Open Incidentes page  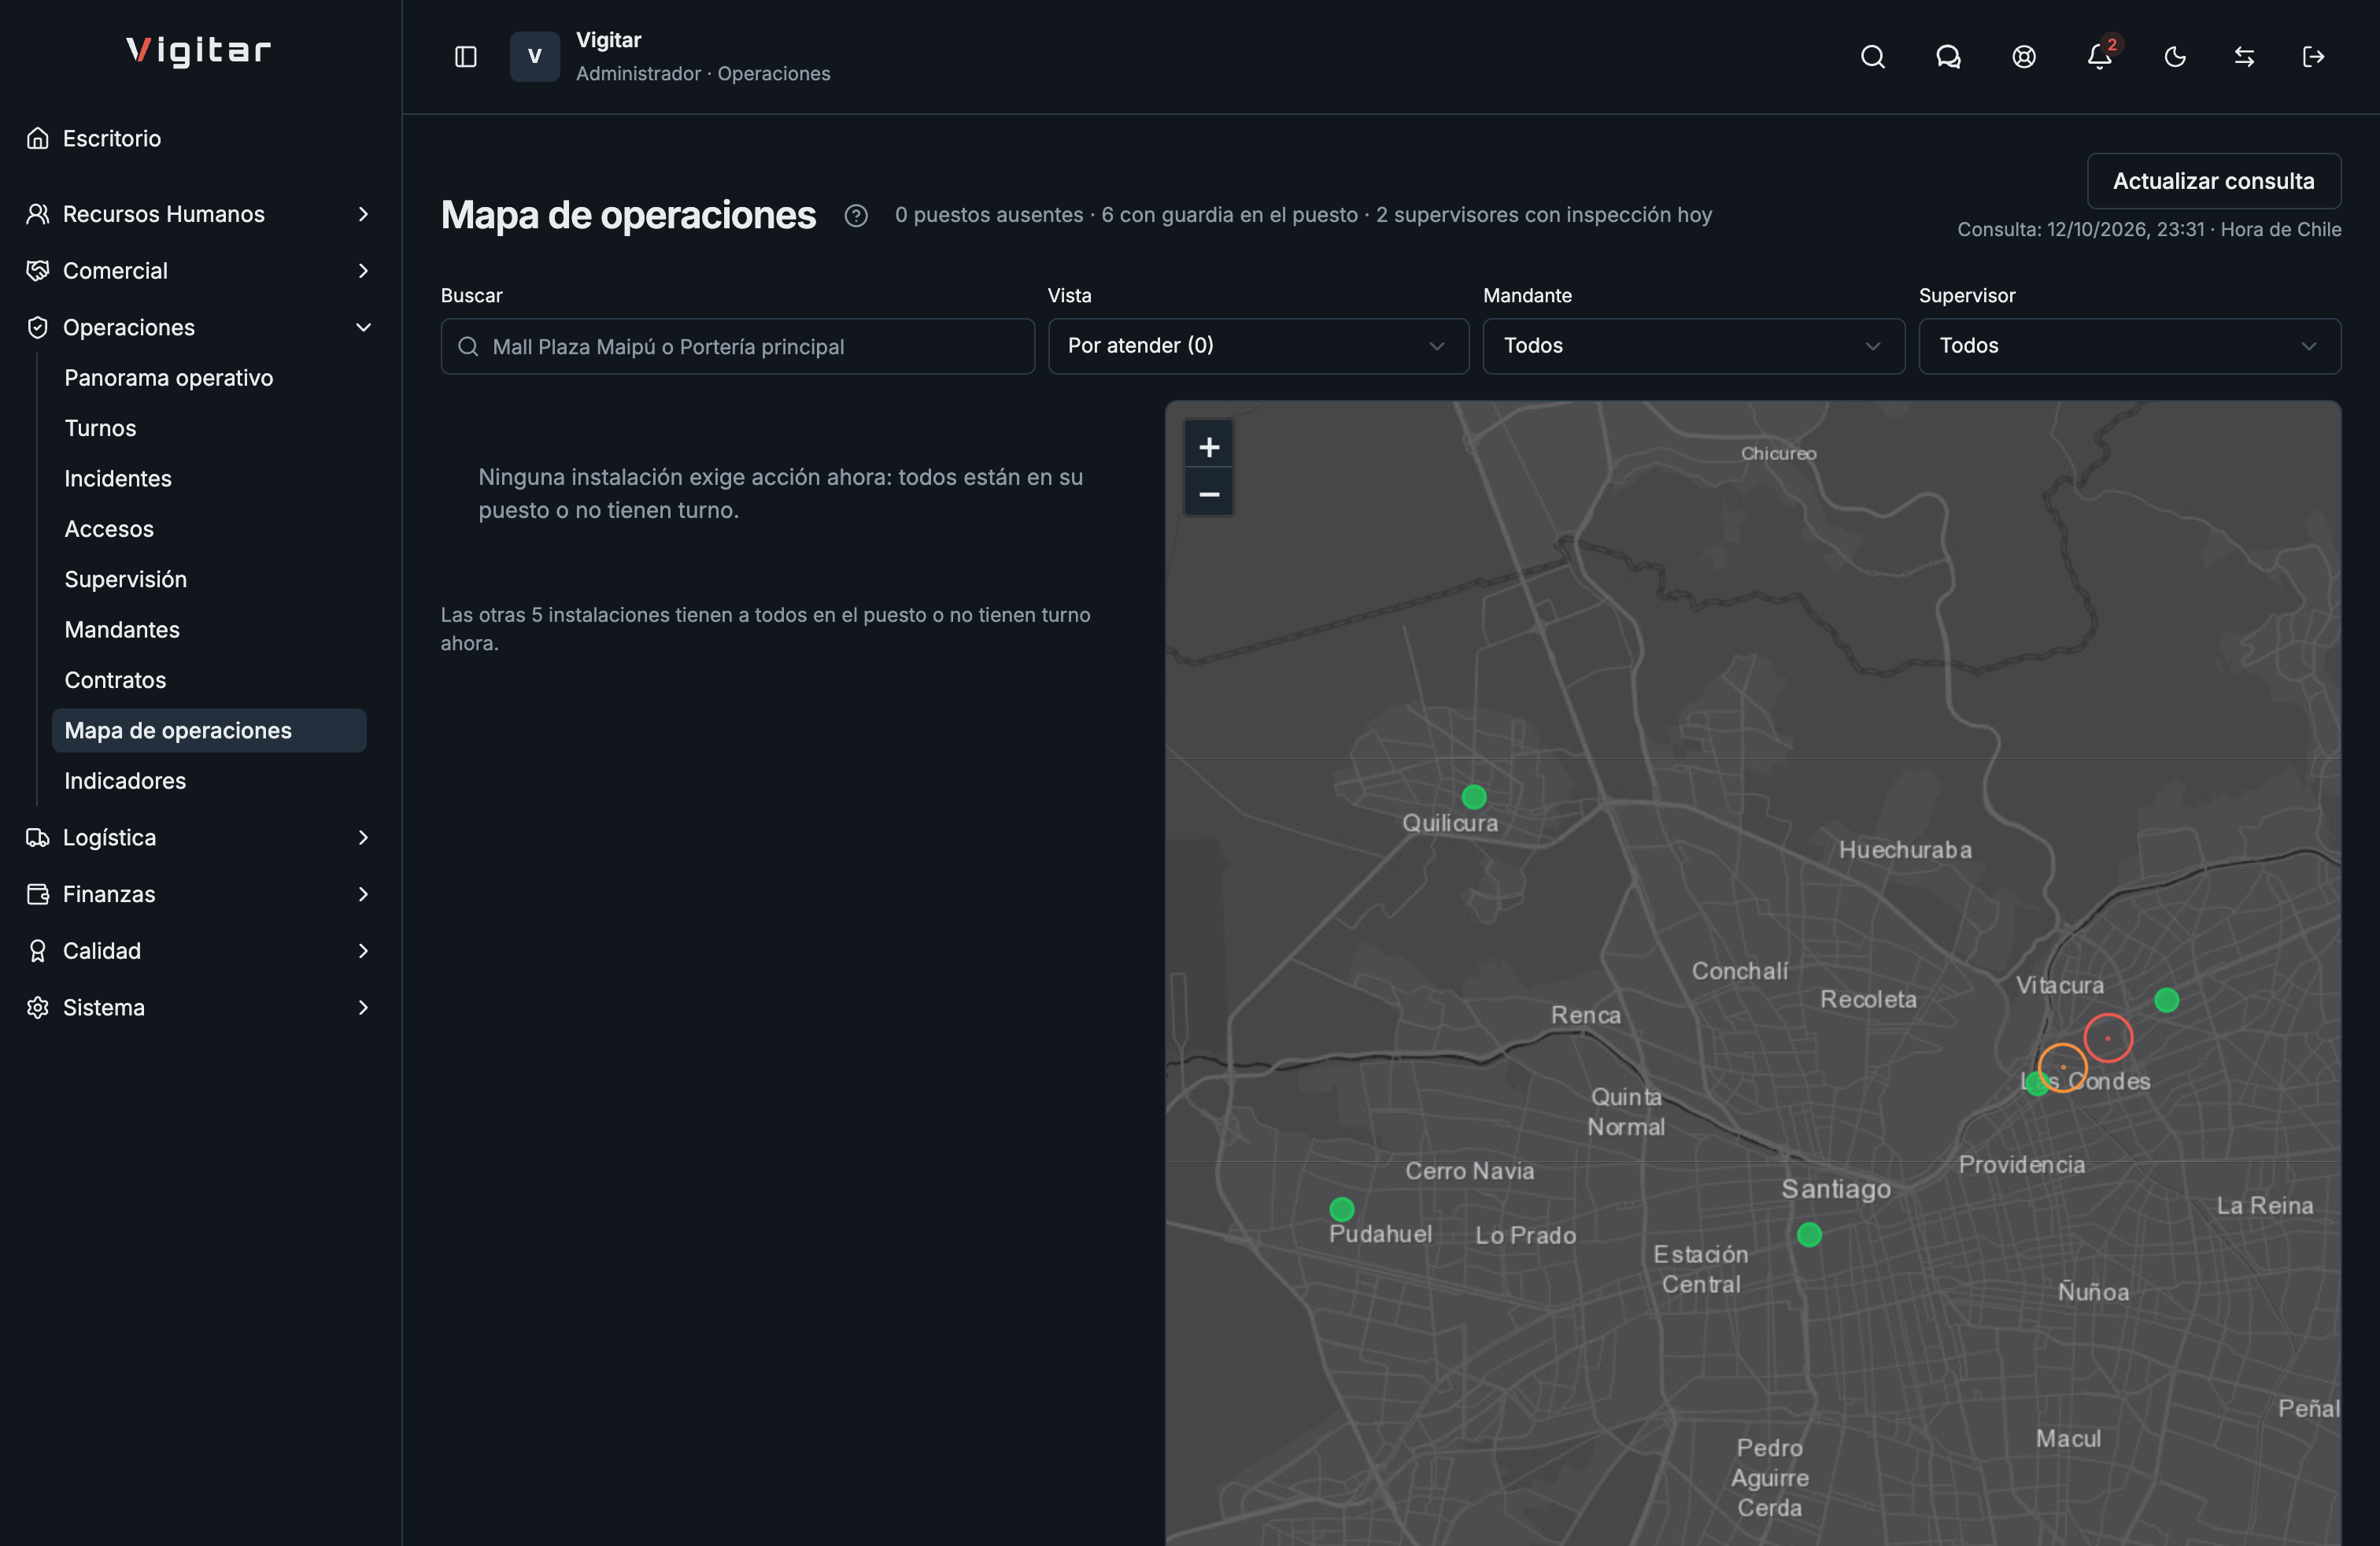(x=209, y=479)
